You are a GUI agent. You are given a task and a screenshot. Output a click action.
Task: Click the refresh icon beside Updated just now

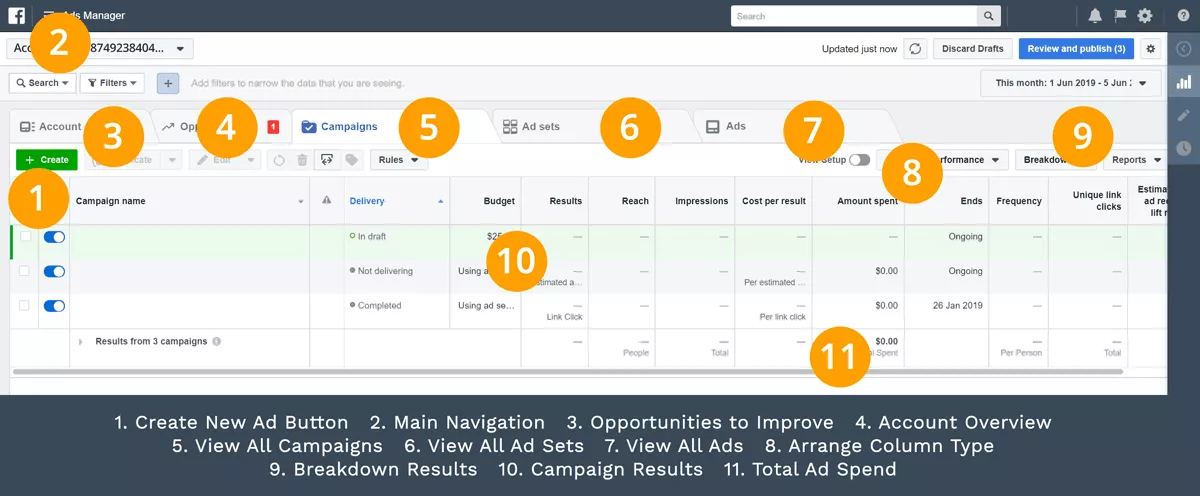click(x=915, y=49)
